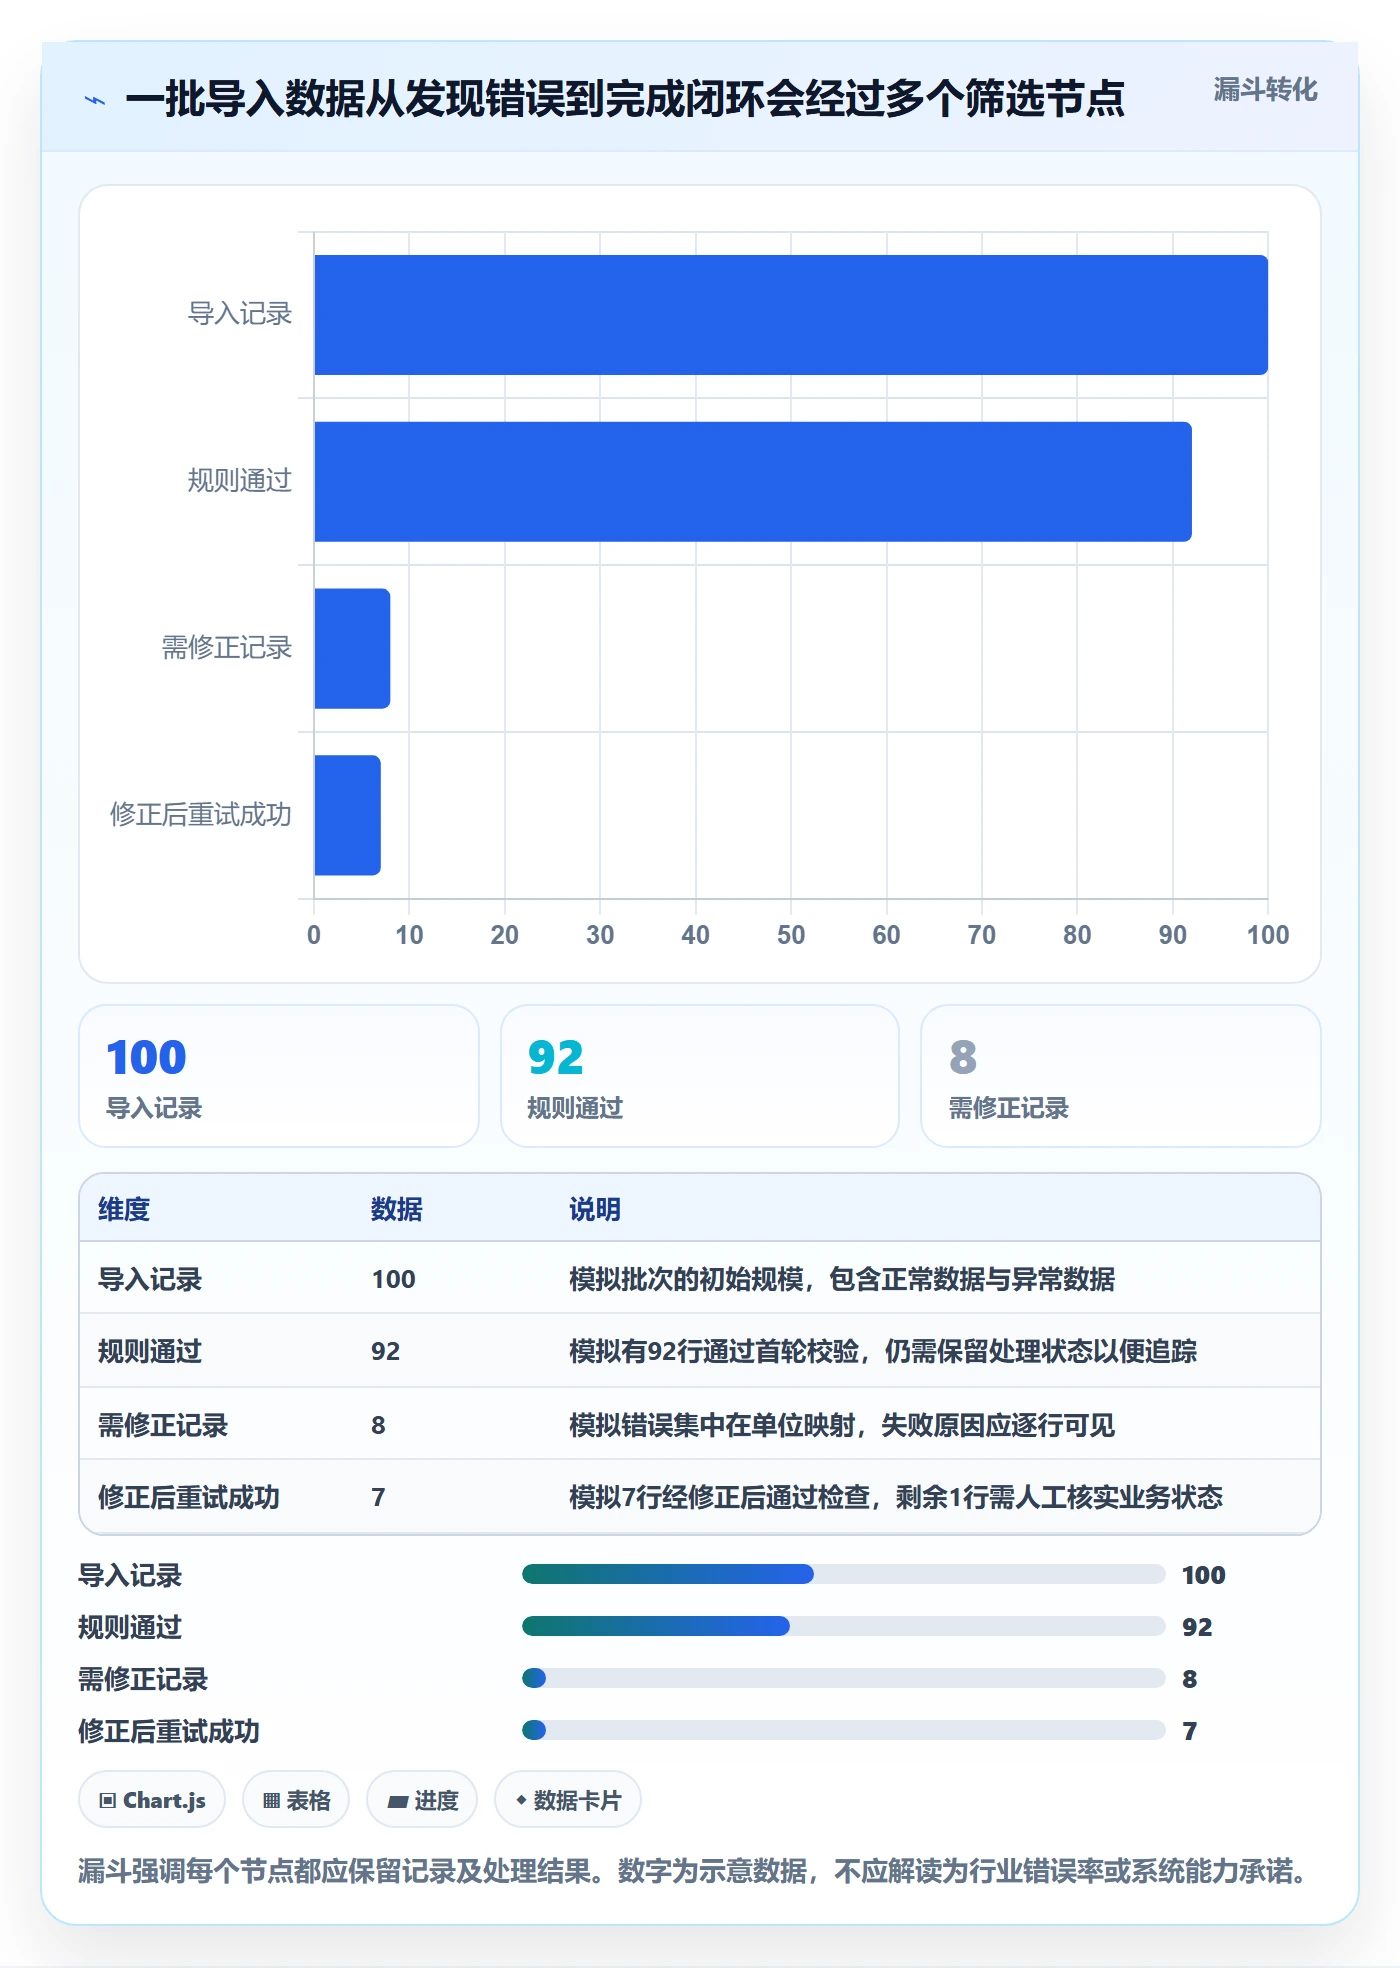
Task: Click the chart y-axis label 需修正记录
Action: 227,648
